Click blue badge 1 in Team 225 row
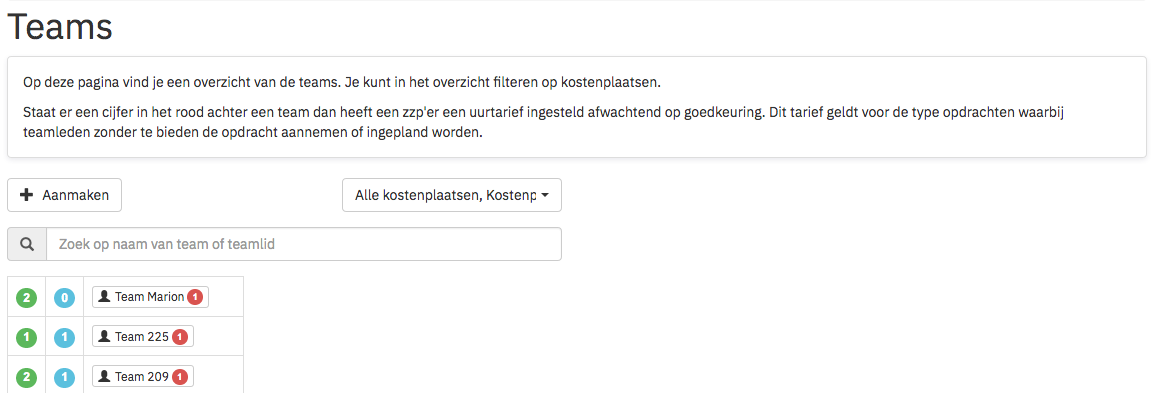The width and height of the screenshot is (1160, 393). pyautogui.click(x=65, y=337)
